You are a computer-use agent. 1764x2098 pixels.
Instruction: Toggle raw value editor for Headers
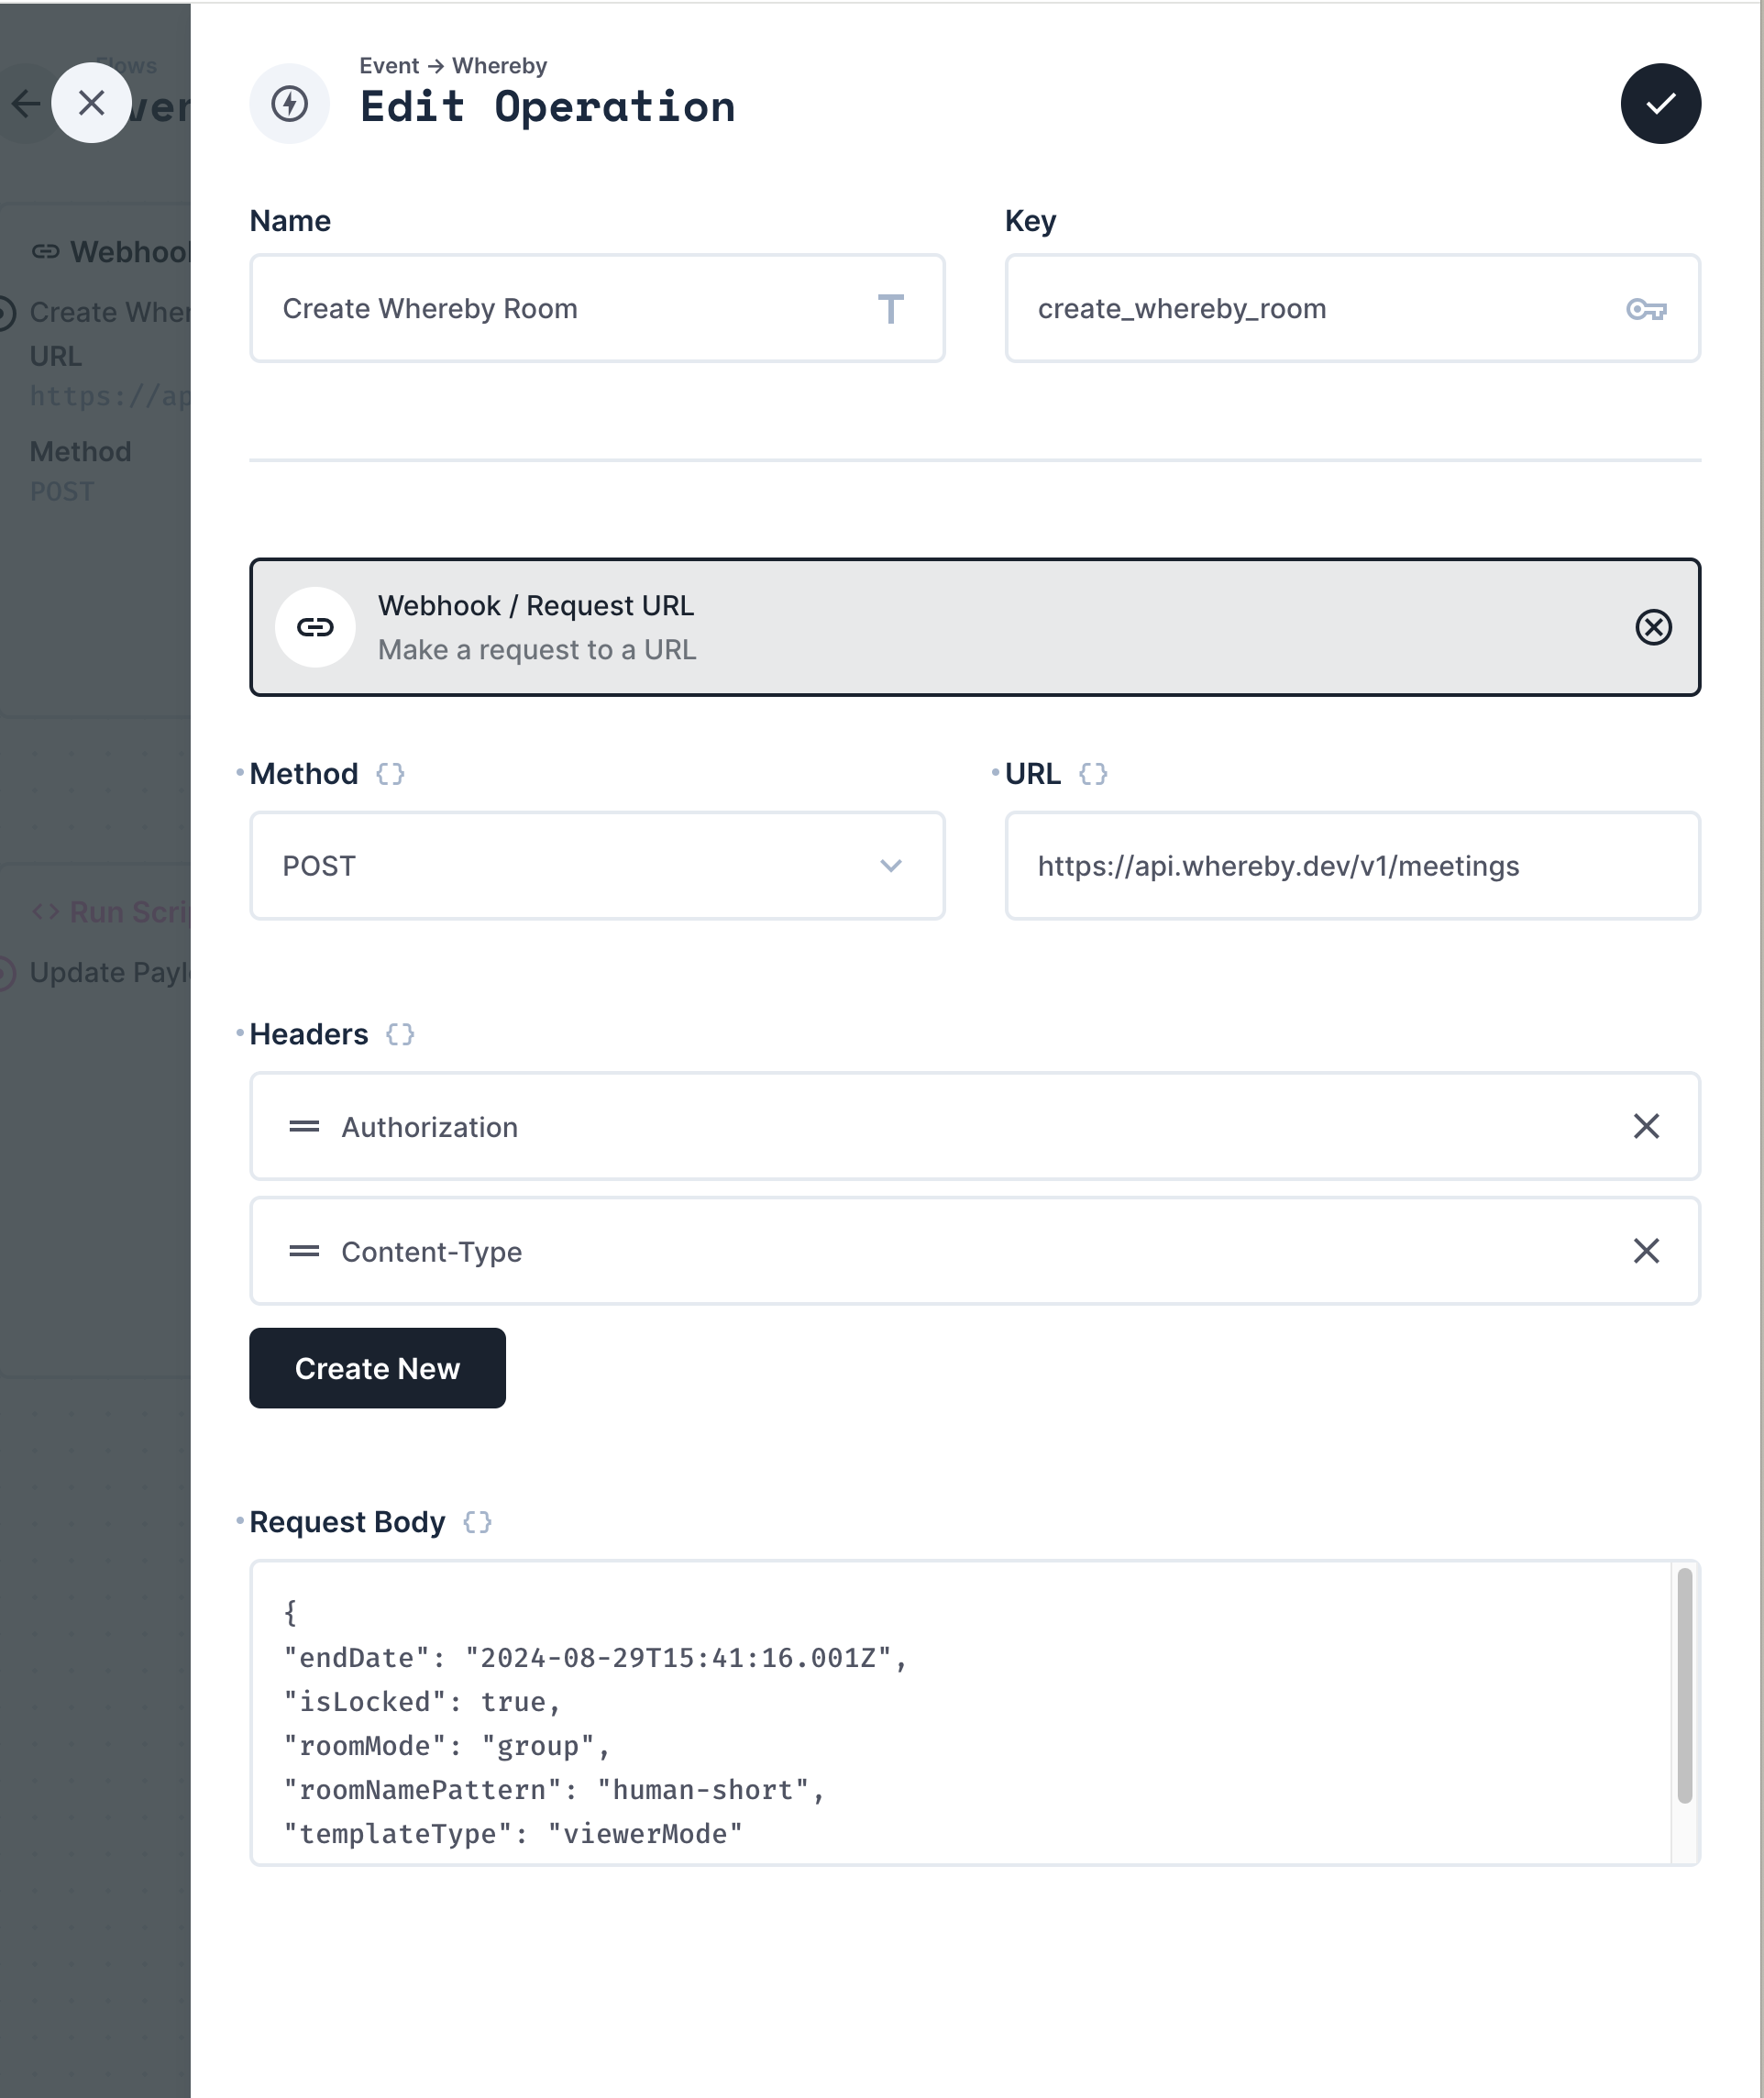pyautogui.click(x=400, y=1034)
